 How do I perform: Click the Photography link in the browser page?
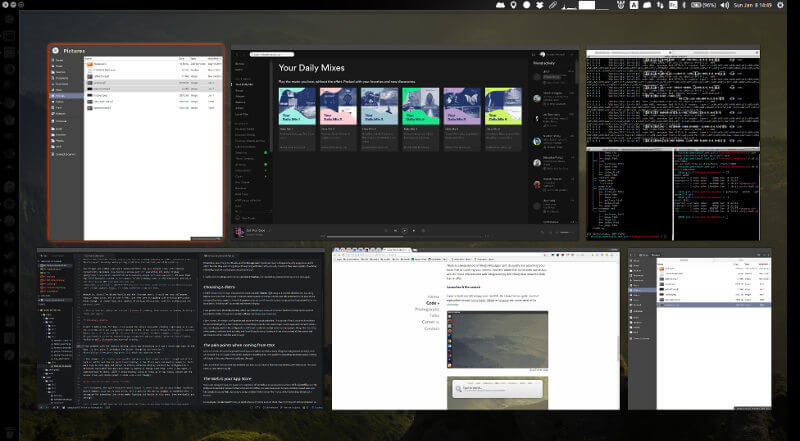point(427,309)
